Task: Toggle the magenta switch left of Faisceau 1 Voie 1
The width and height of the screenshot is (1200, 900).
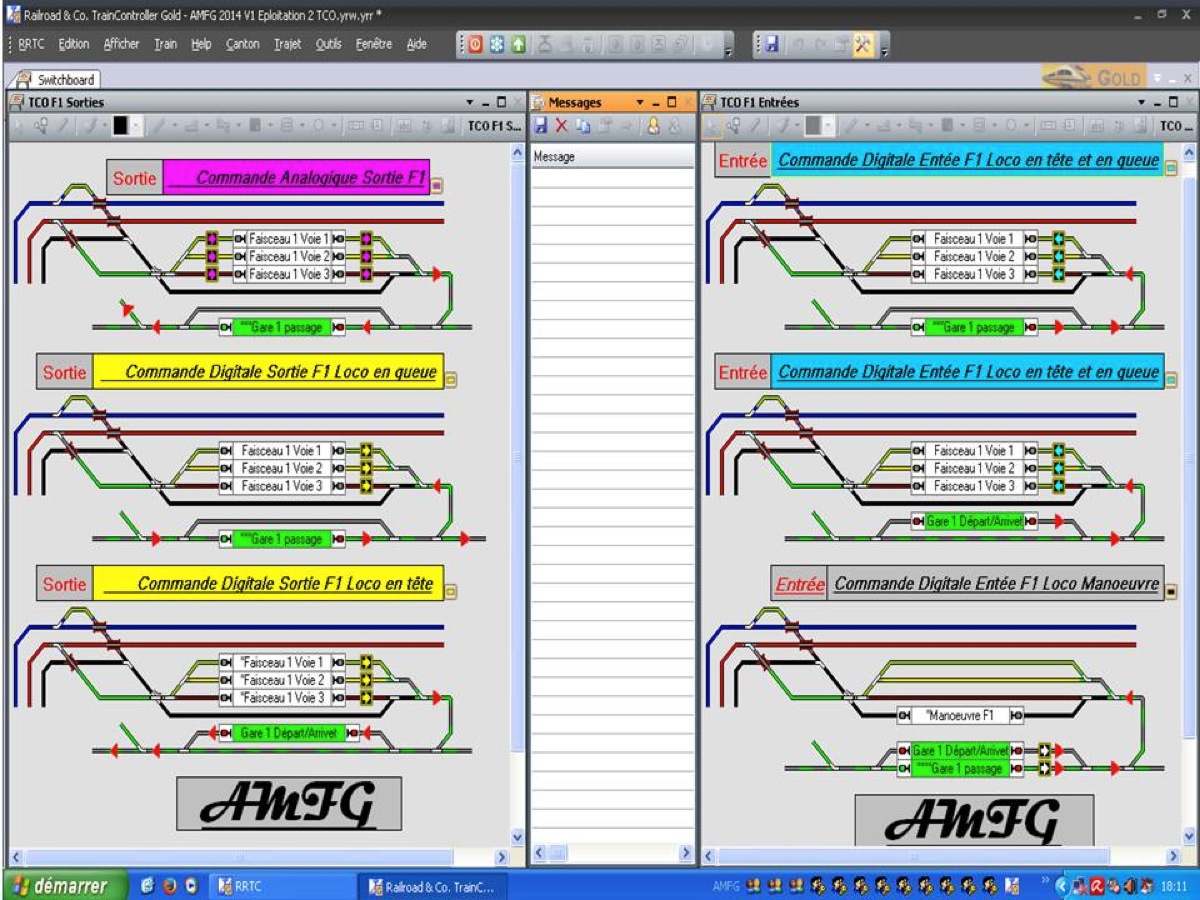Action: click(211, 239)
